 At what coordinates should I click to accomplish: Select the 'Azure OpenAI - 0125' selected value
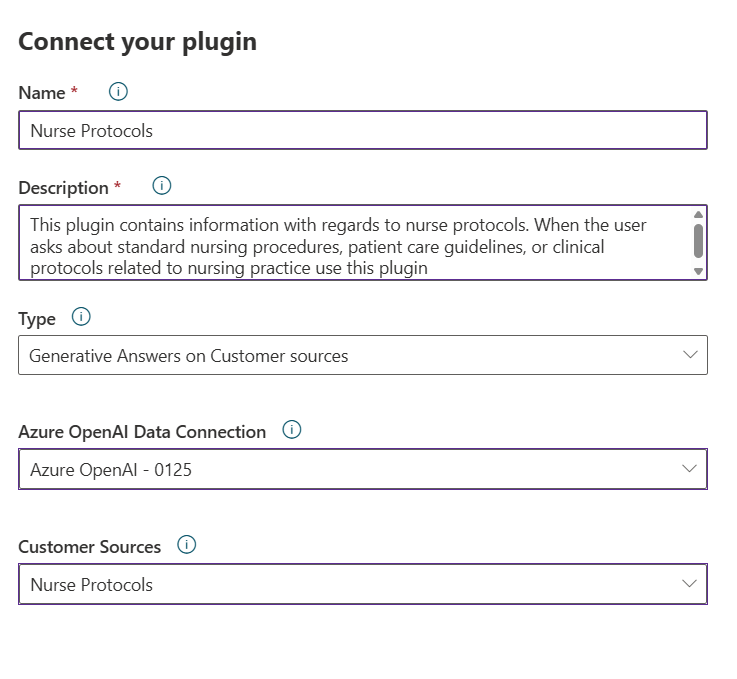pos(111,469)
